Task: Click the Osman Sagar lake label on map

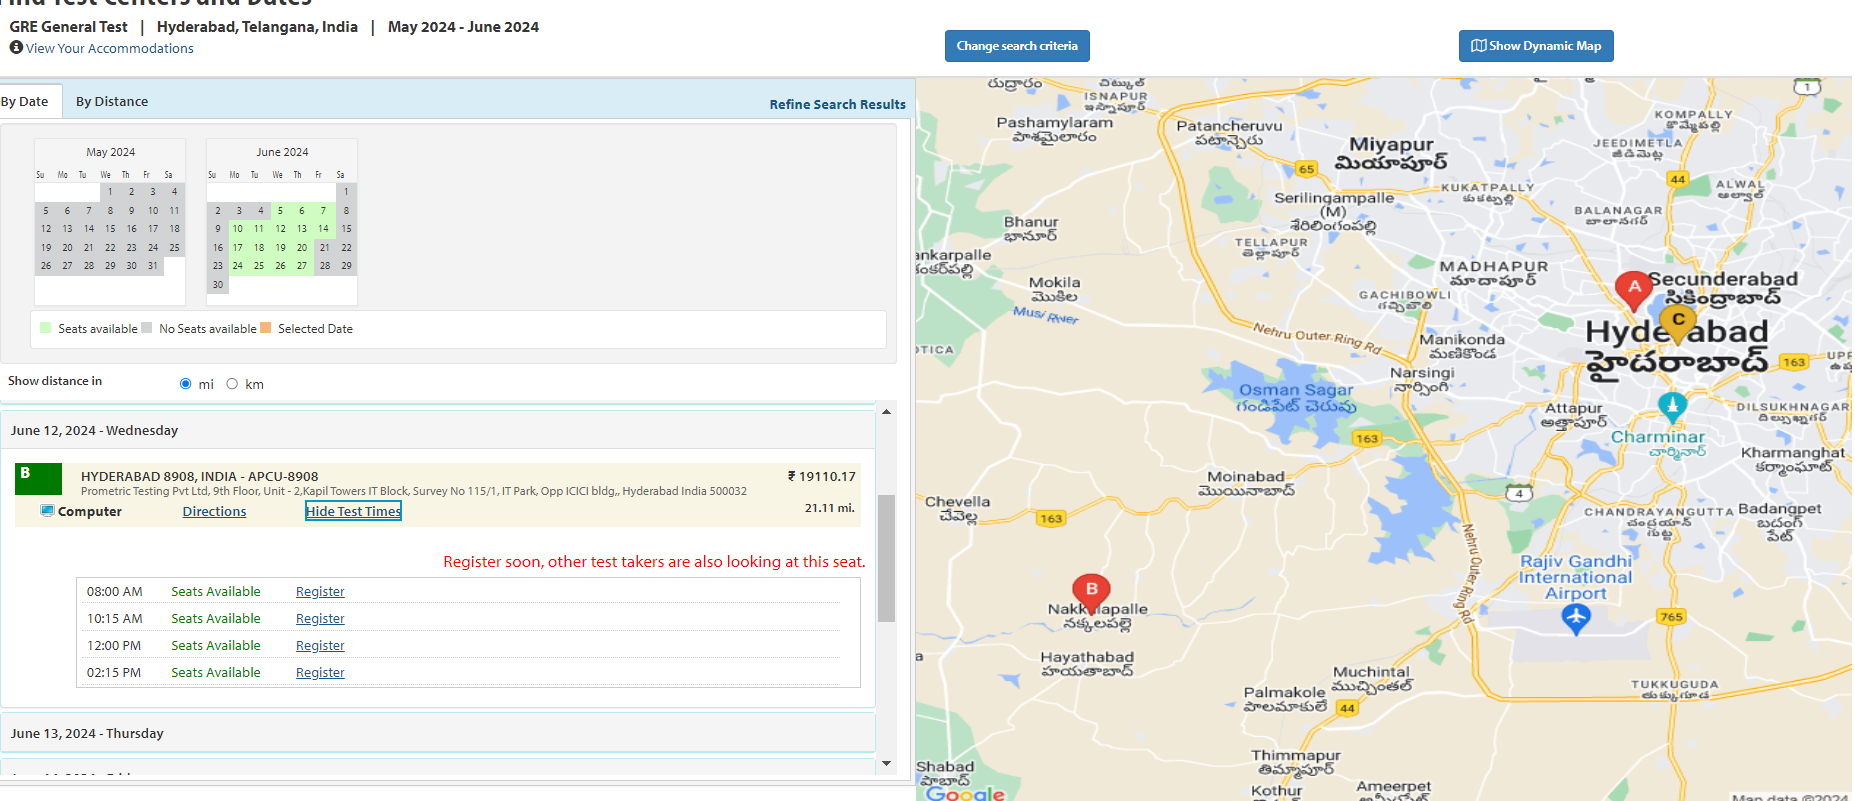Action: pos(1296,397)
